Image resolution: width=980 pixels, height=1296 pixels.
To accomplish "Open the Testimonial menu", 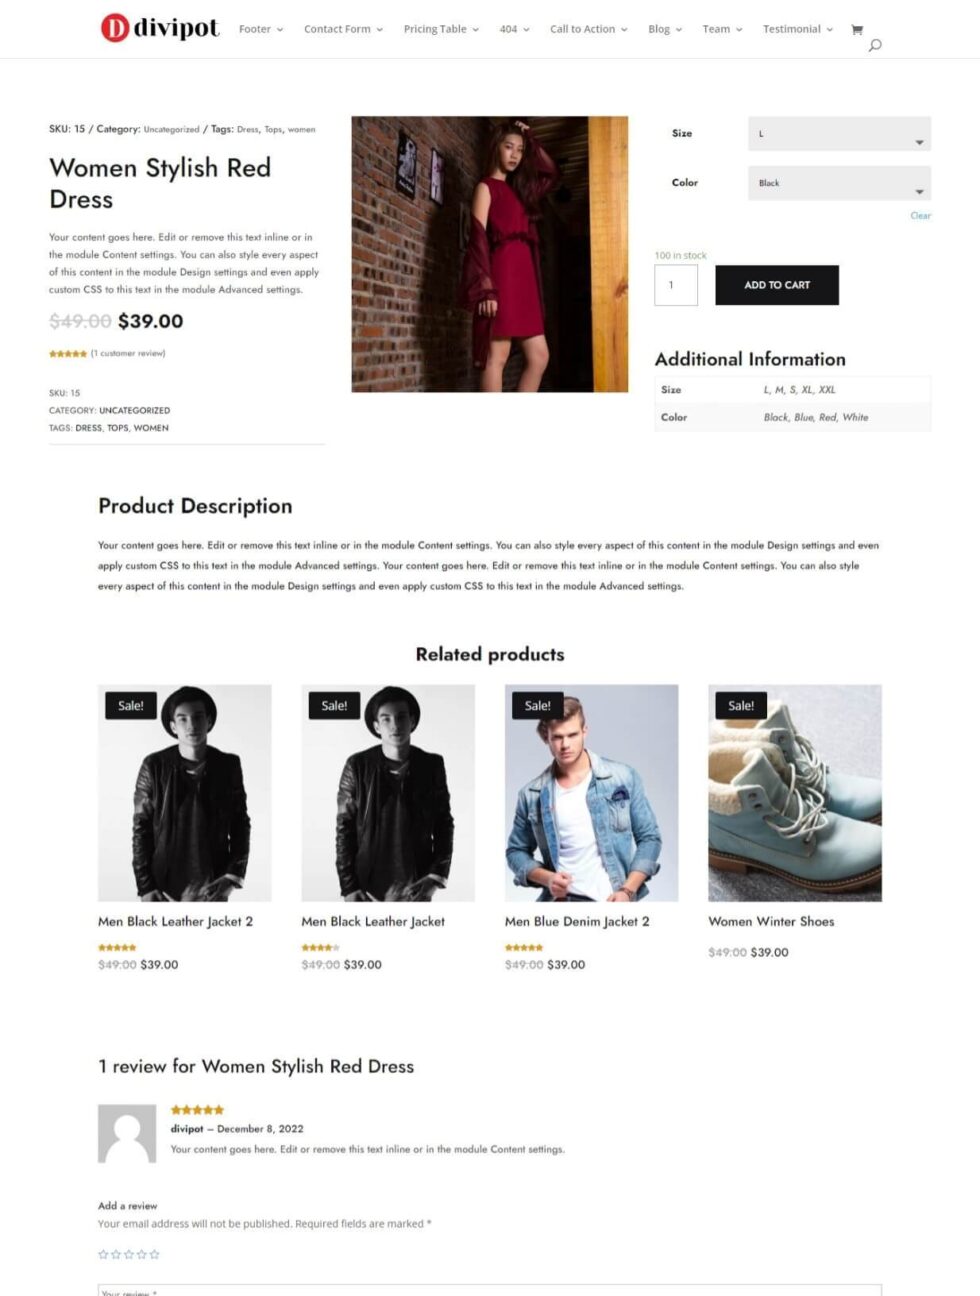I will coord(798,29).
